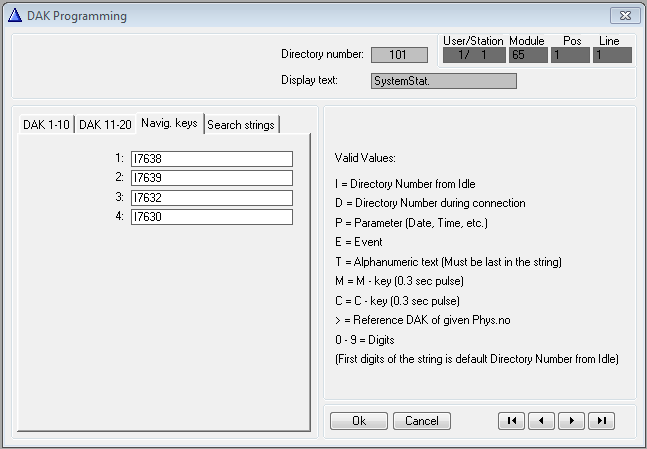Select the Navig. keys tab
Image resolution: width=647 pixels, height=449 pixels.
tap(169, 123)
